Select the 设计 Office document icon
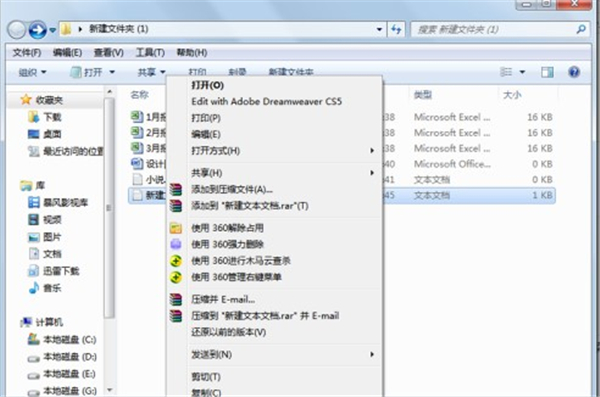 click(137, 163)
